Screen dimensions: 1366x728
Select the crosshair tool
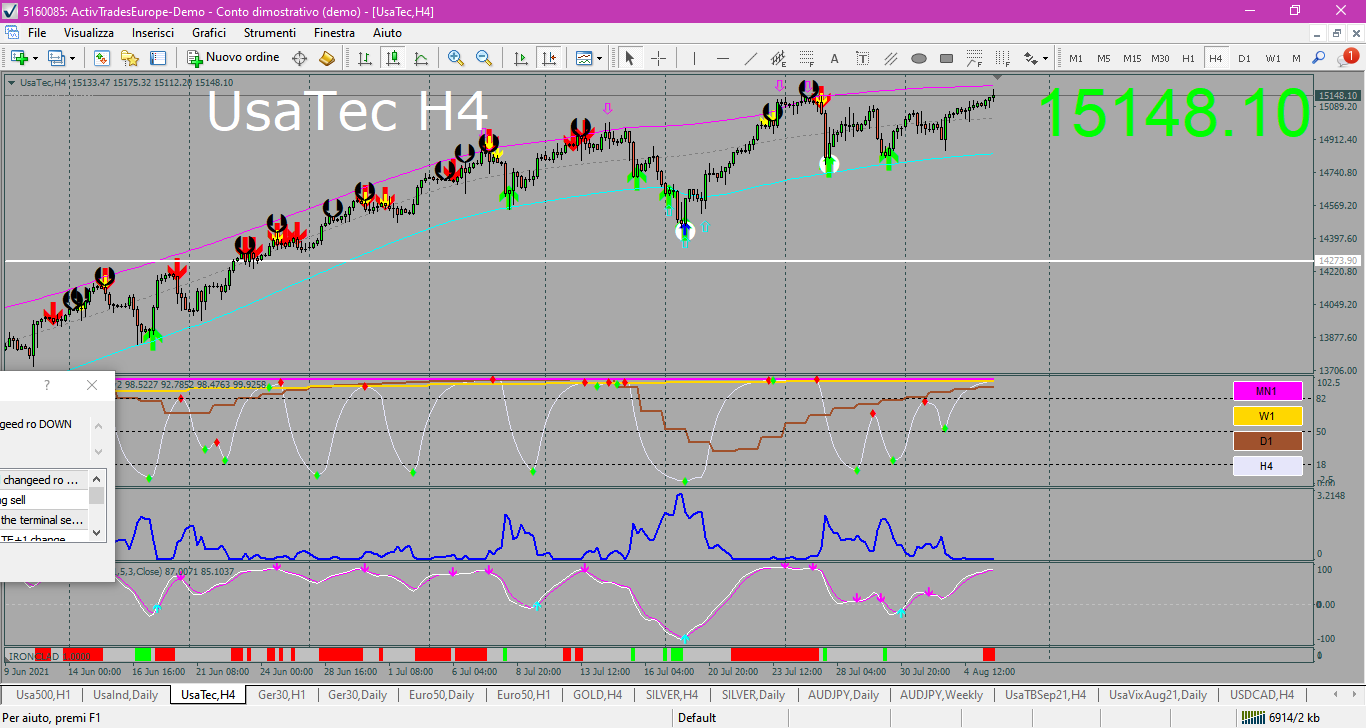point(658,58)
